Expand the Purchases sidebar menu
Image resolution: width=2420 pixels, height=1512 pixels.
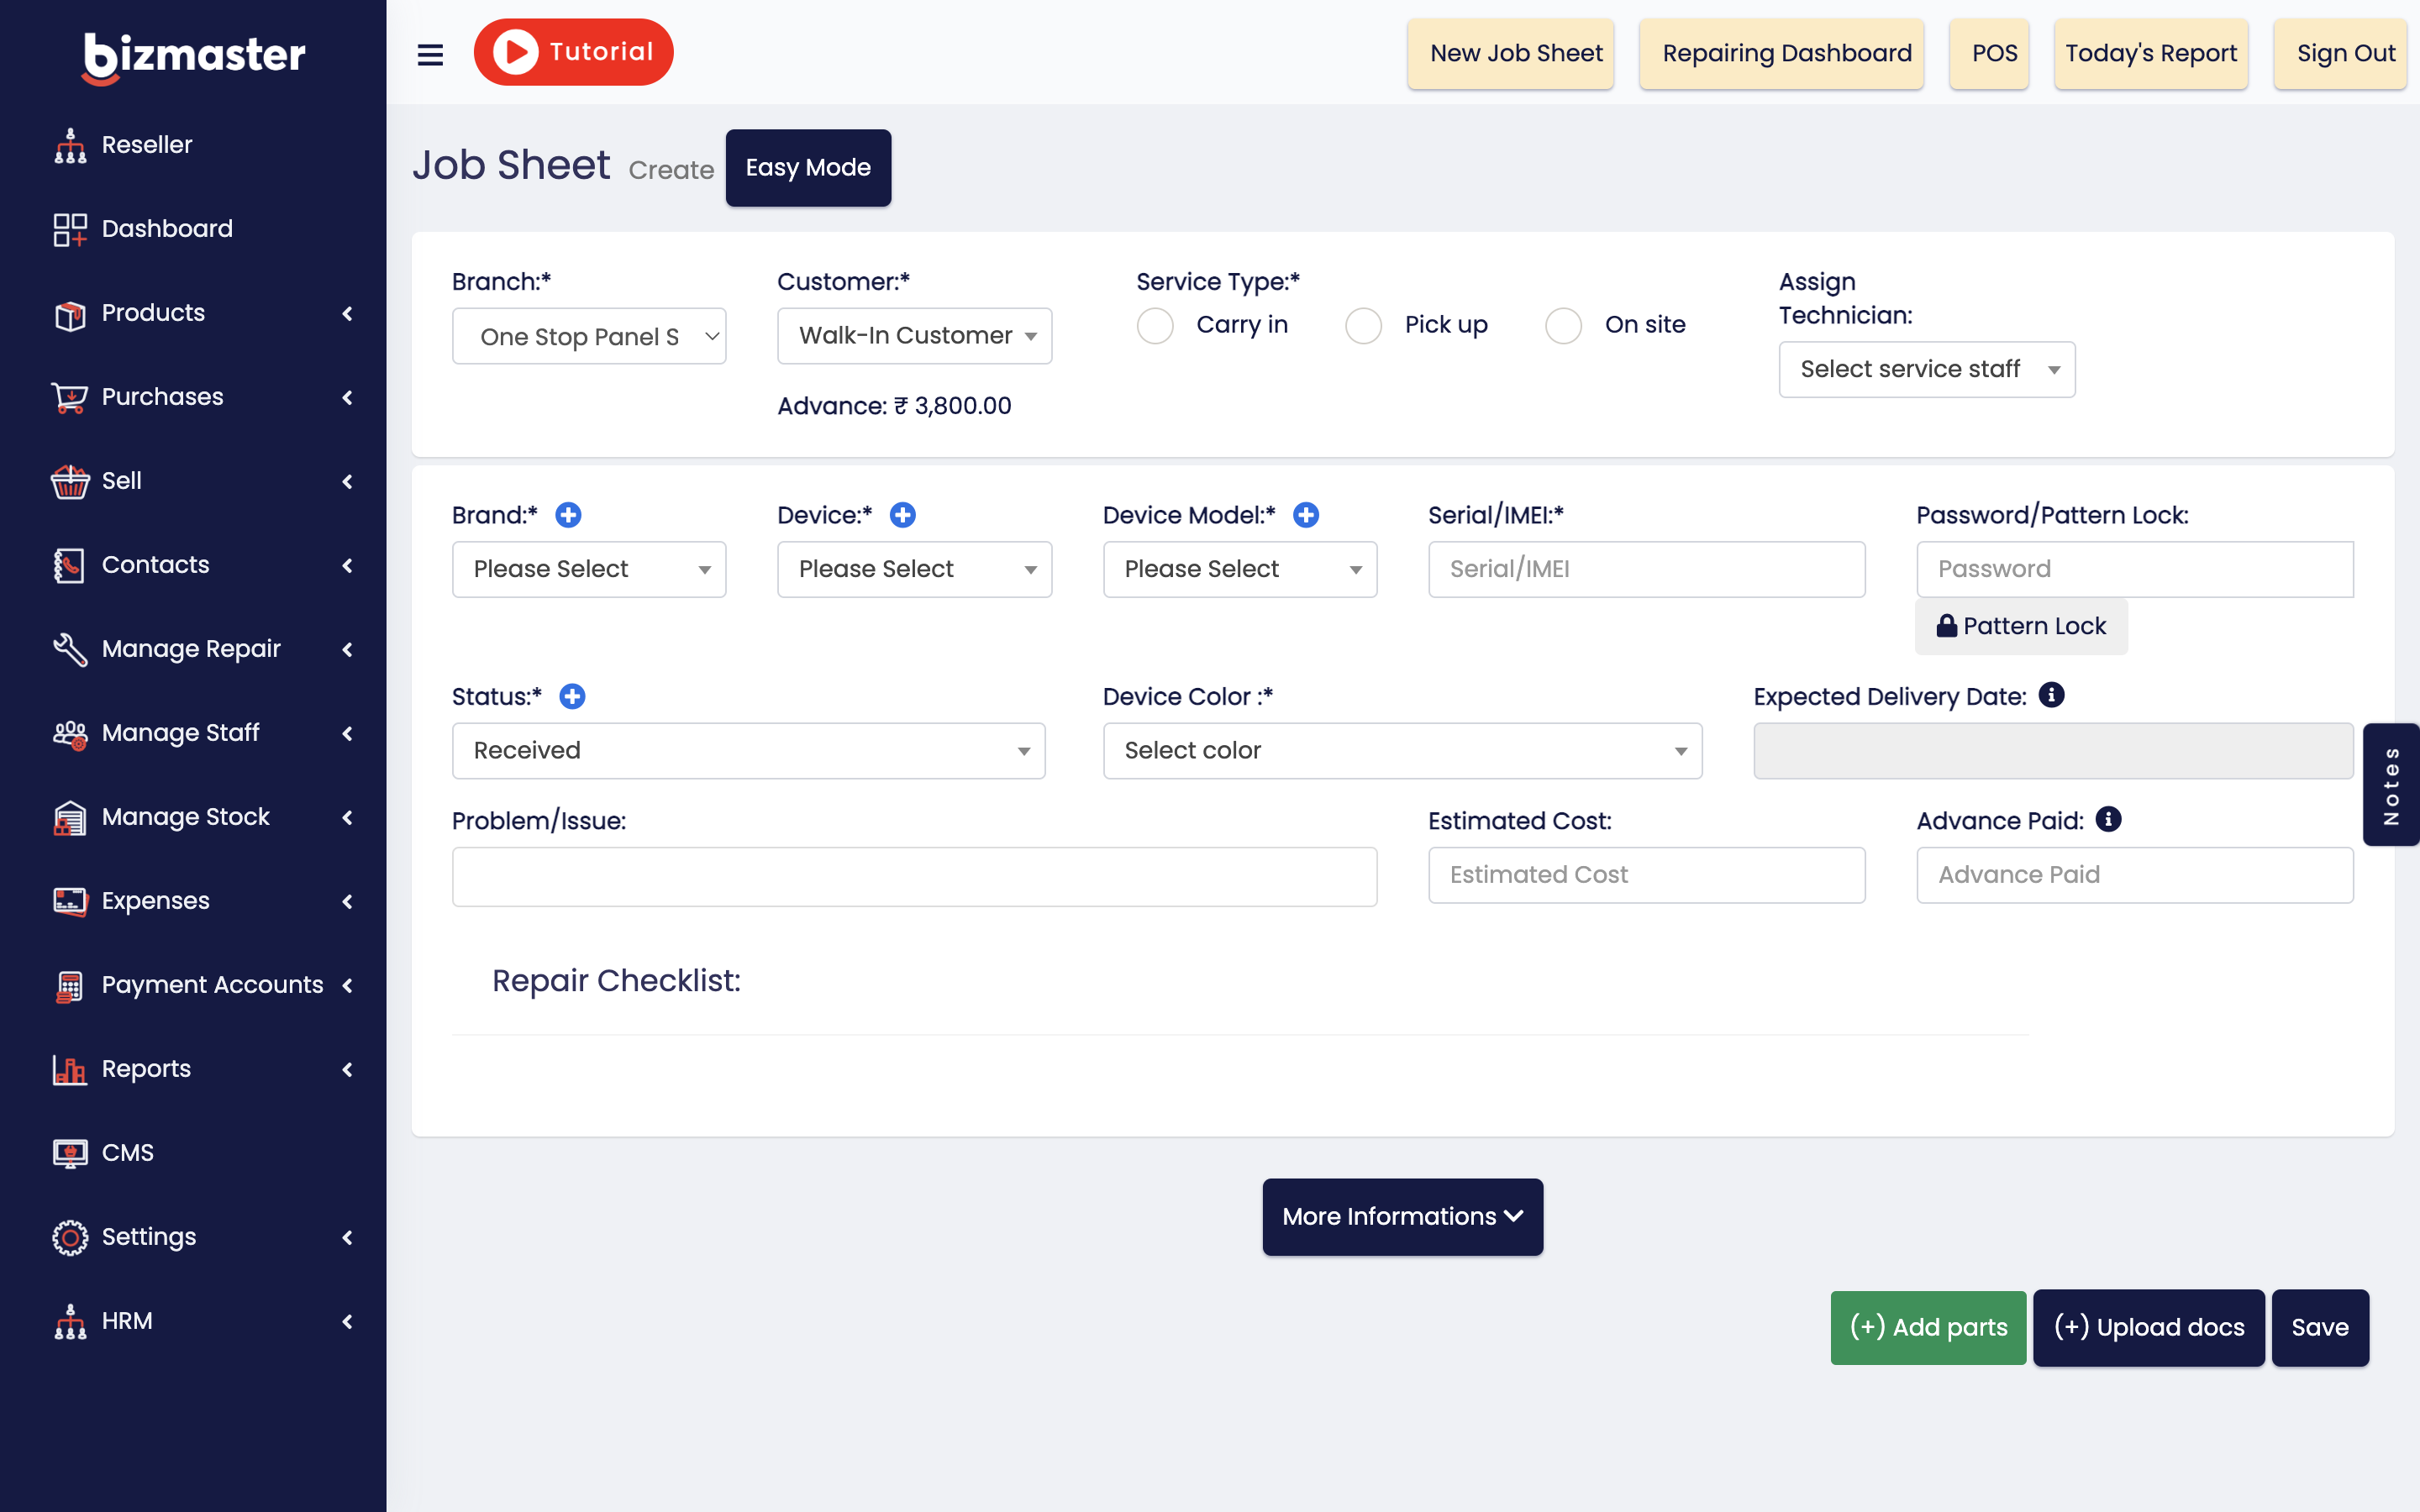point(347,397)
